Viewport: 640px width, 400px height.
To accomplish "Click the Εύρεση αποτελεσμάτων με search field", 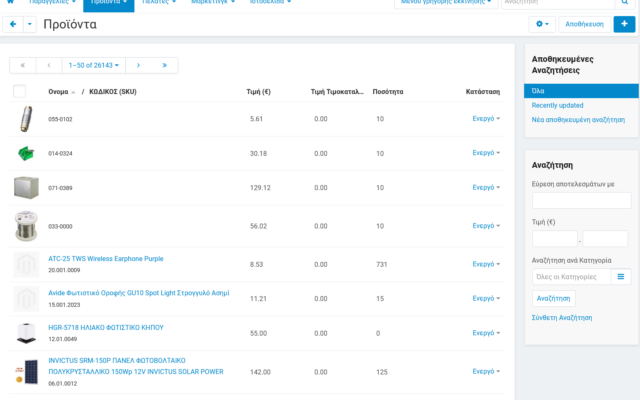I will [x=580, y=201].
